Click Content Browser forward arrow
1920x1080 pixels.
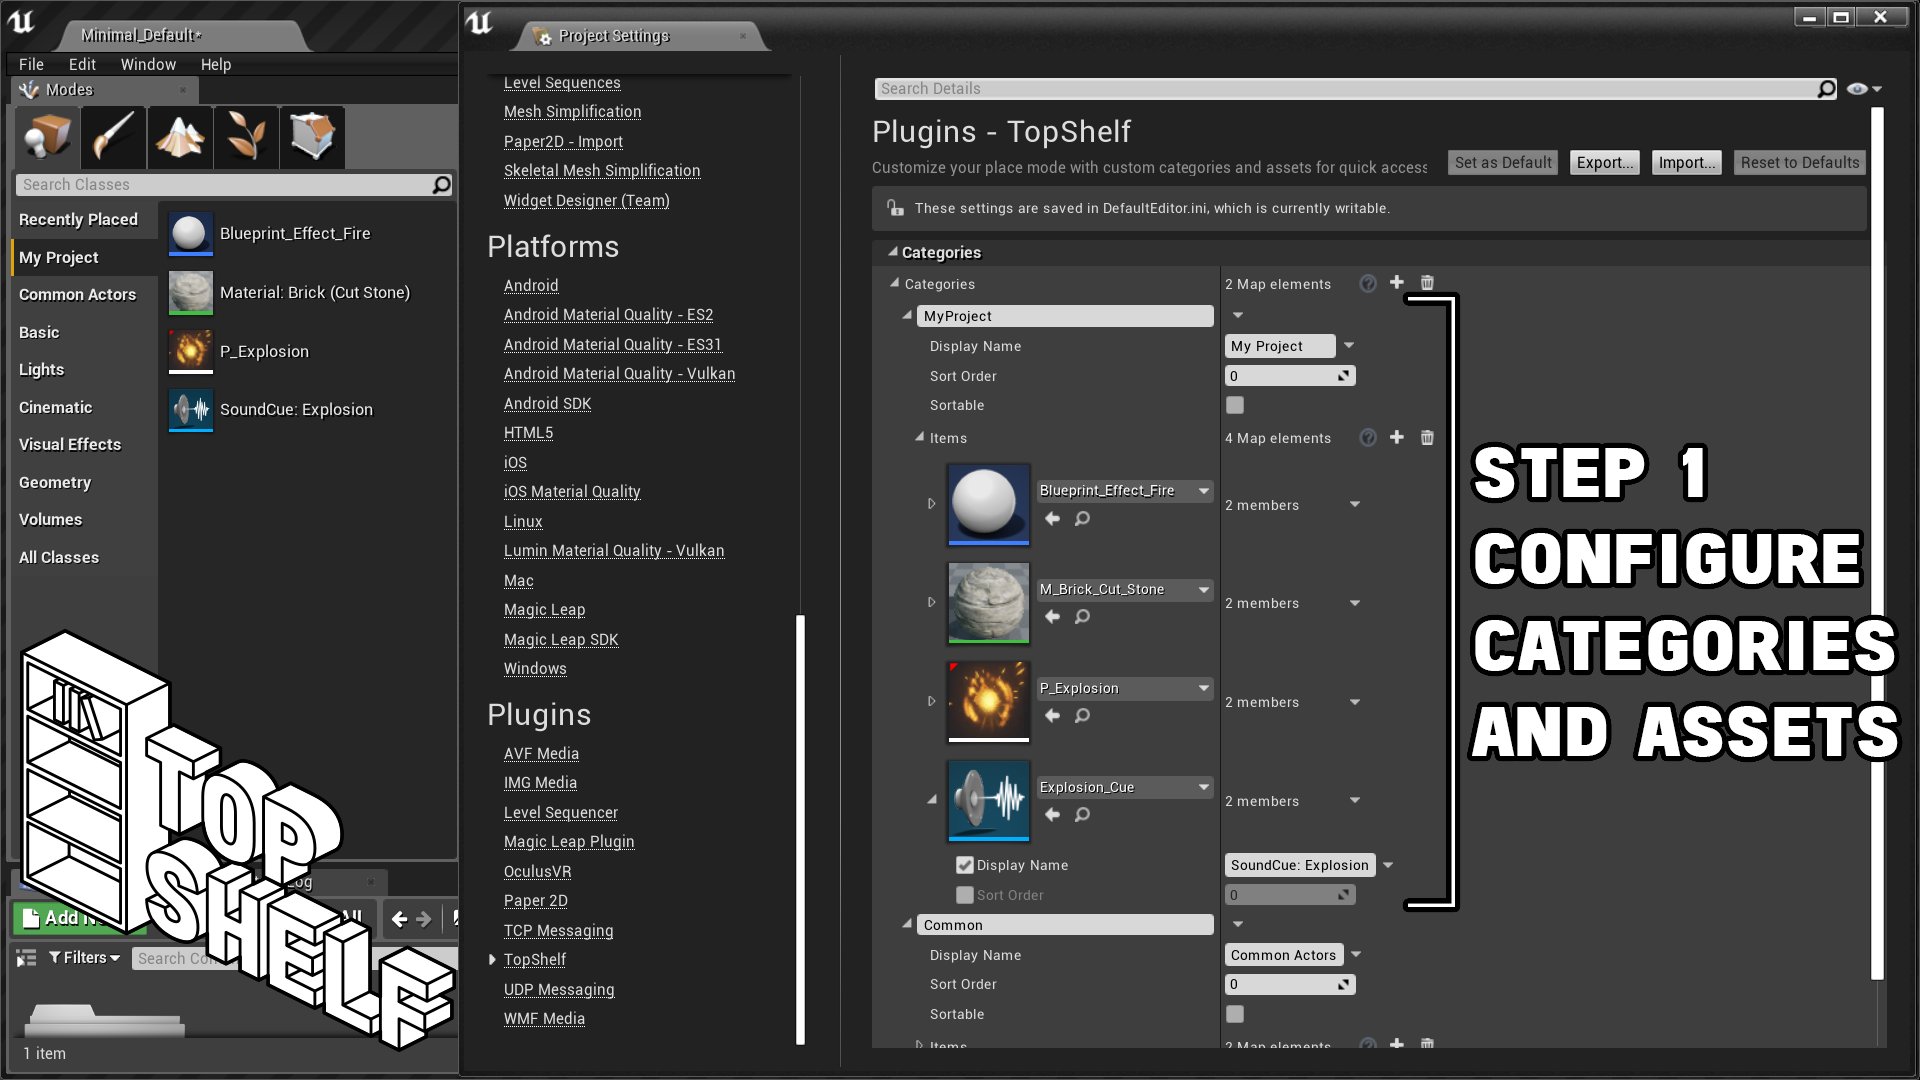coord(424,919)
